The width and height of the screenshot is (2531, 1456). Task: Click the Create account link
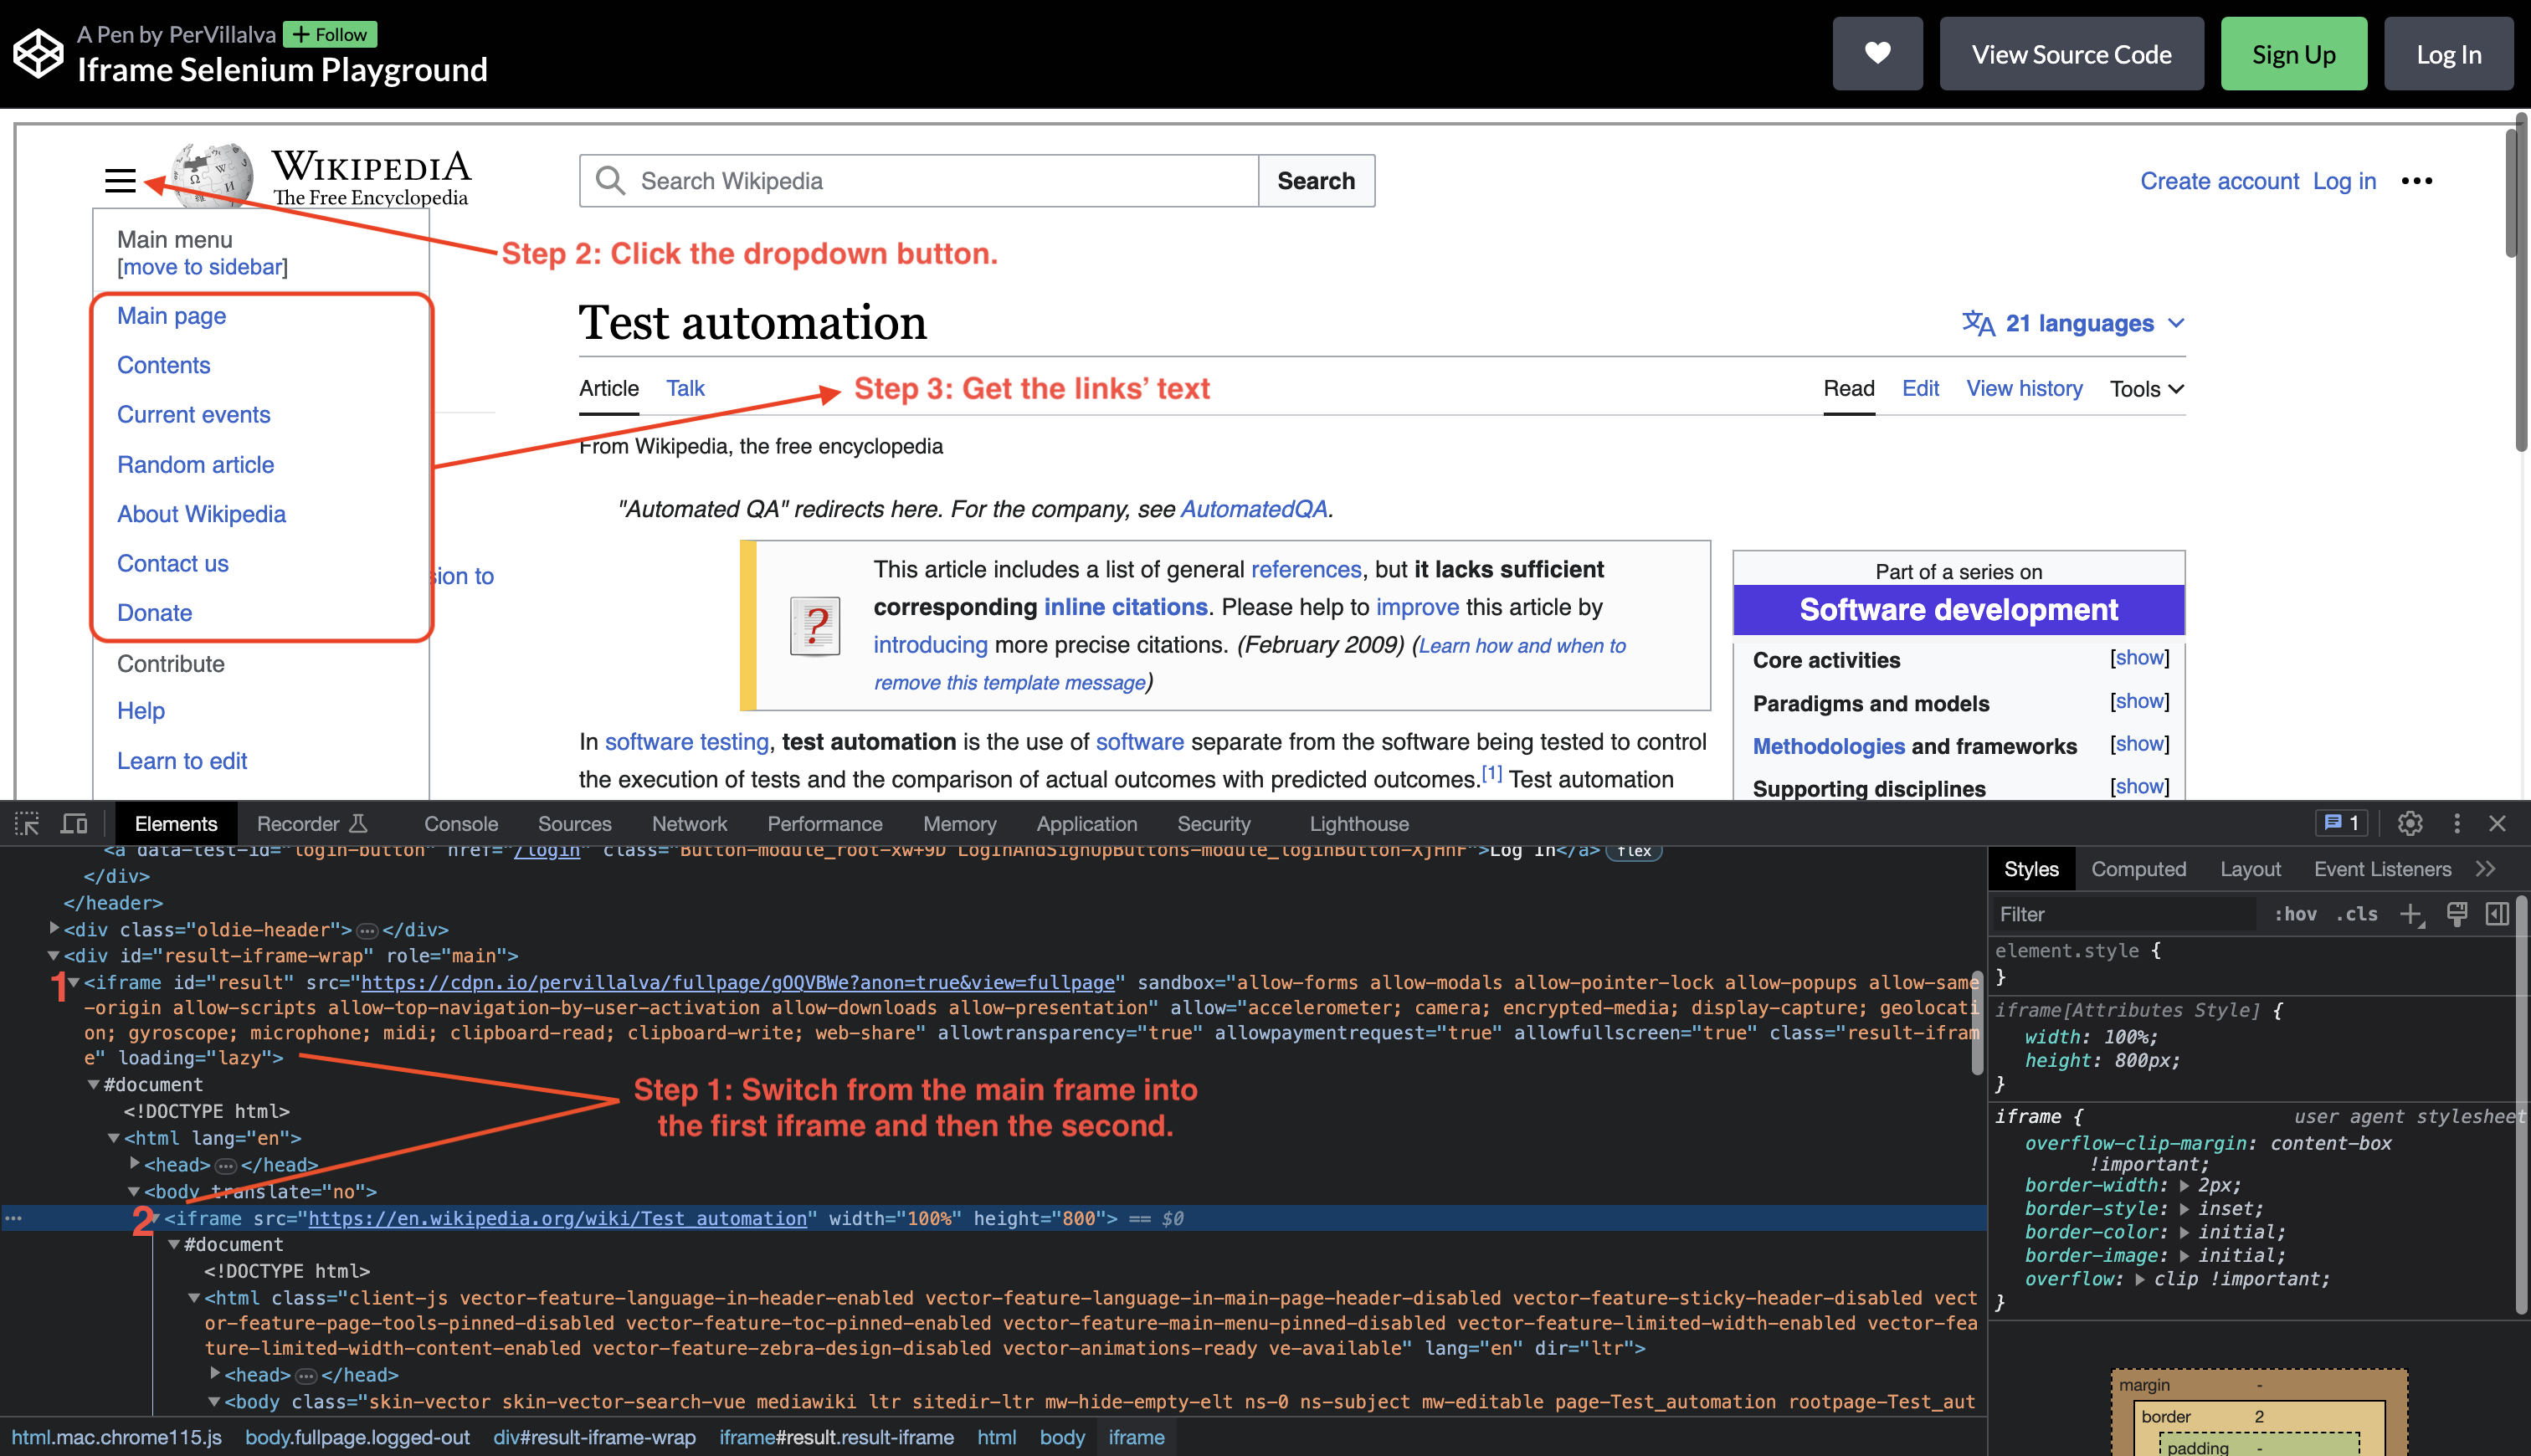pos(2218,180)
